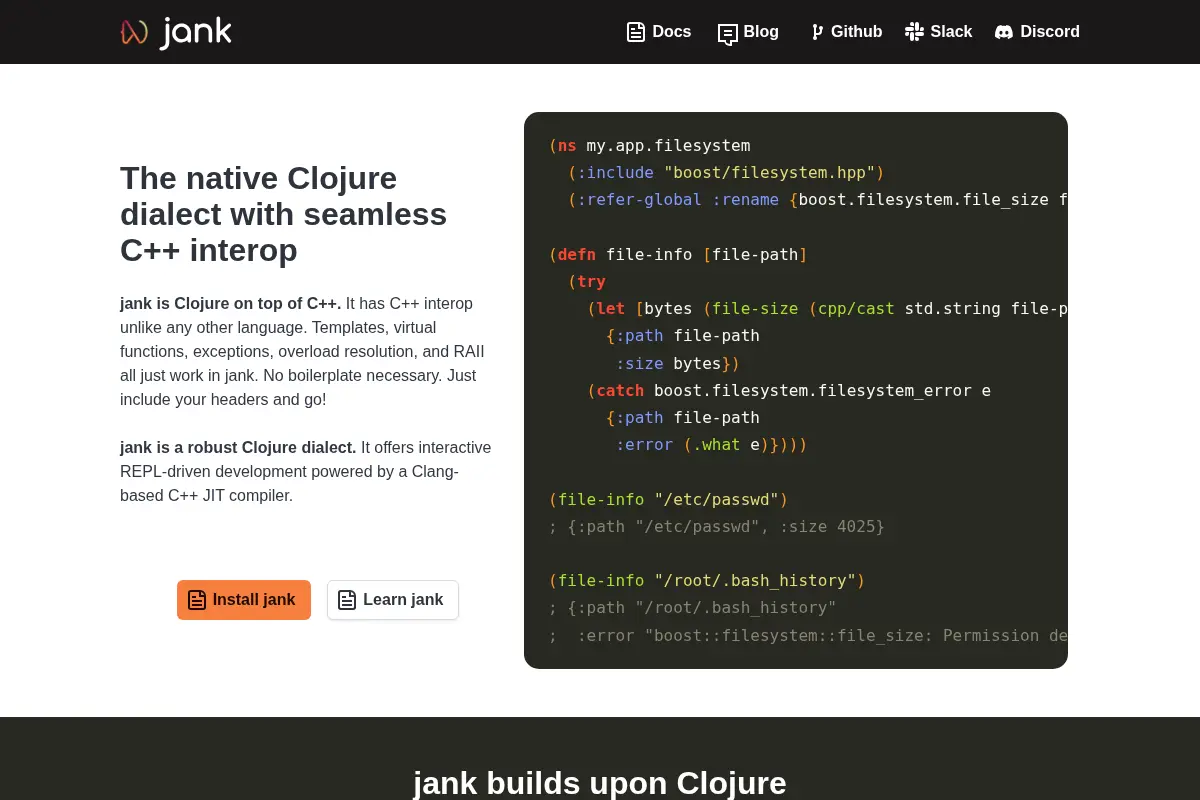Click the Slack logo icon
Viewport: 1200px width, 800px height.
(914, 32)
